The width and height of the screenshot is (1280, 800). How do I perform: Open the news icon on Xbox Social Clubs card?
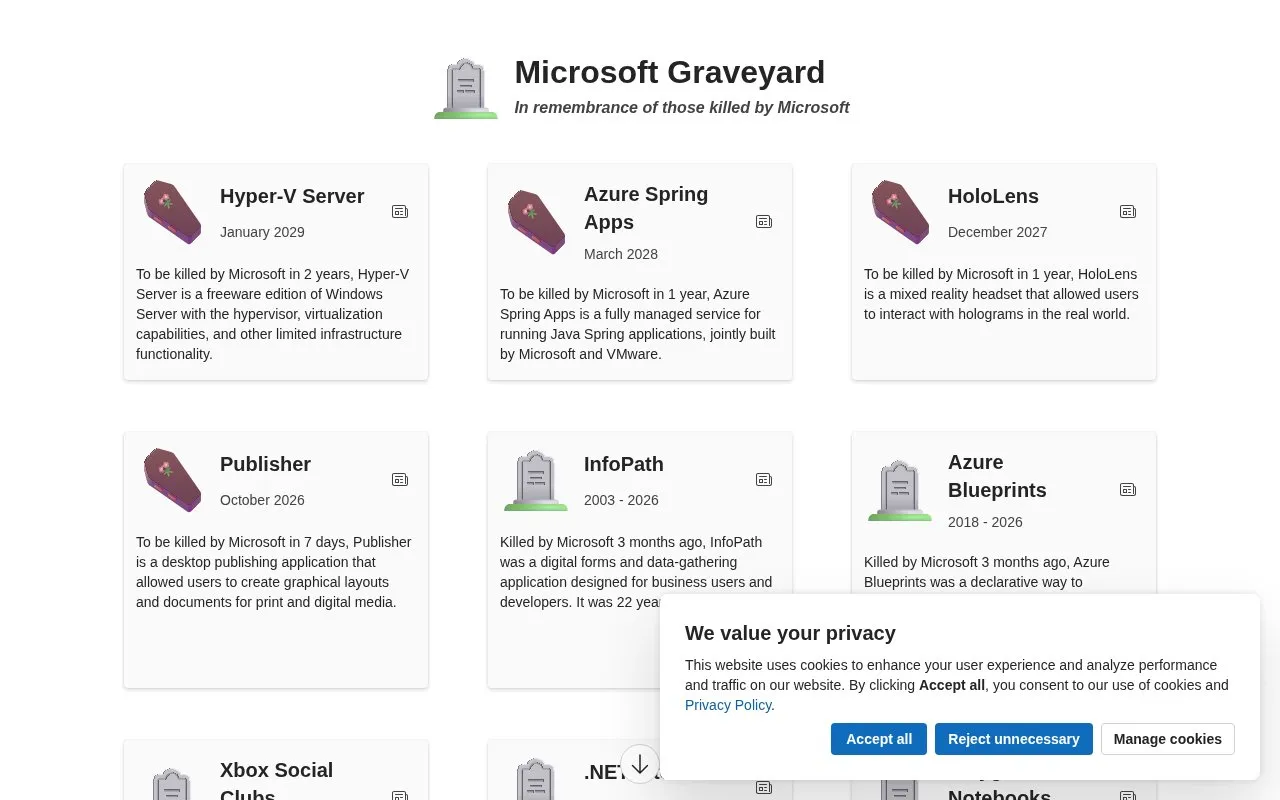point(400,796)
